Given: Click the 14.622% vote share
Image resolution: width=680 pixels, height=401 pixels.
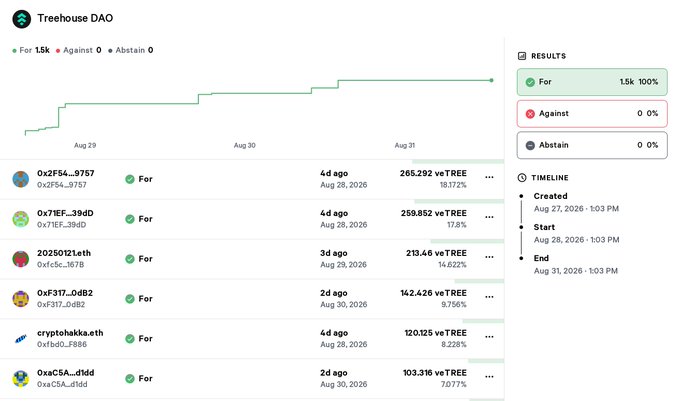Looking at the screenshot, I should [452, 264].
